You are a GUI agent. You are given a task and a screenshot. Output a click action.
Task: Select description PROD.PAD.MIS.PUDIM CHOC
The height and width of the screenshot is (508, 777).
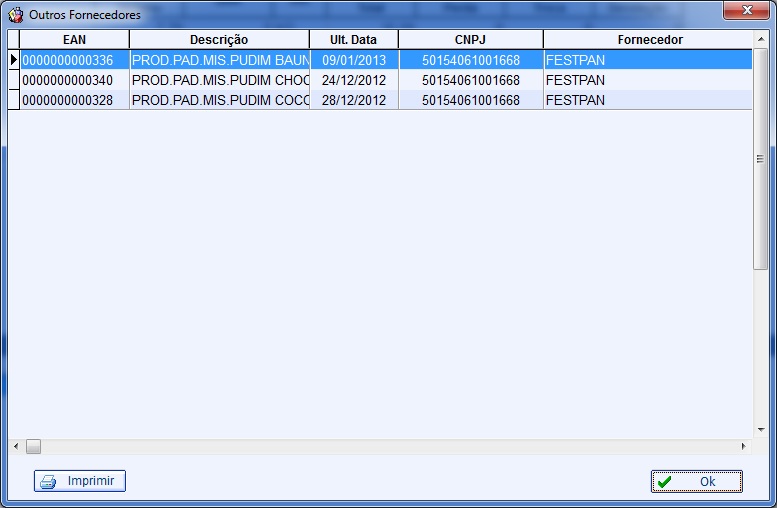pos(220,80)
